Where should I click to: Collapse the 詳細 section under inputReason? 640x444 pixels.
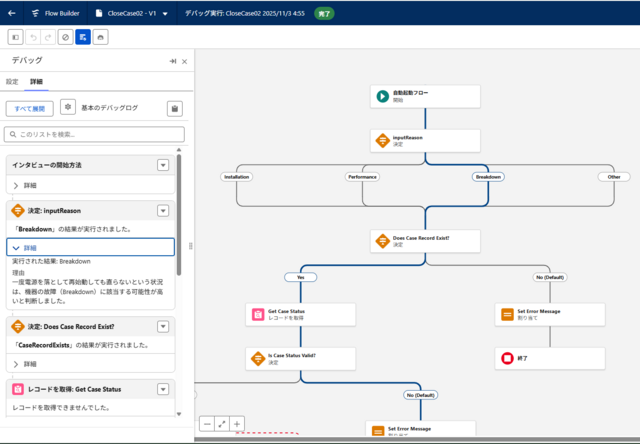tap(30, 247)
